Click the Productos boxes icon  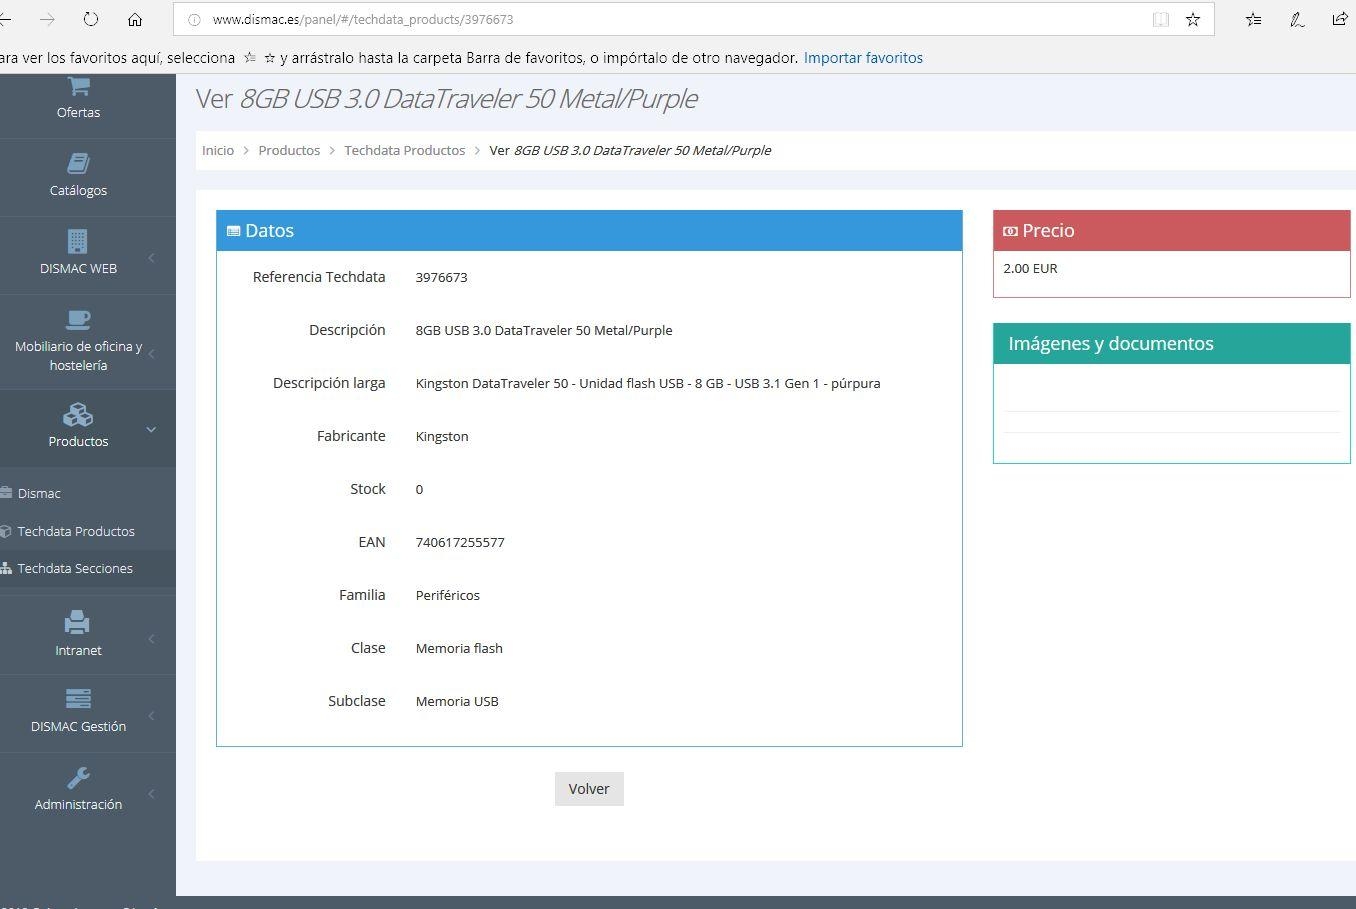(x=78, y=414)
